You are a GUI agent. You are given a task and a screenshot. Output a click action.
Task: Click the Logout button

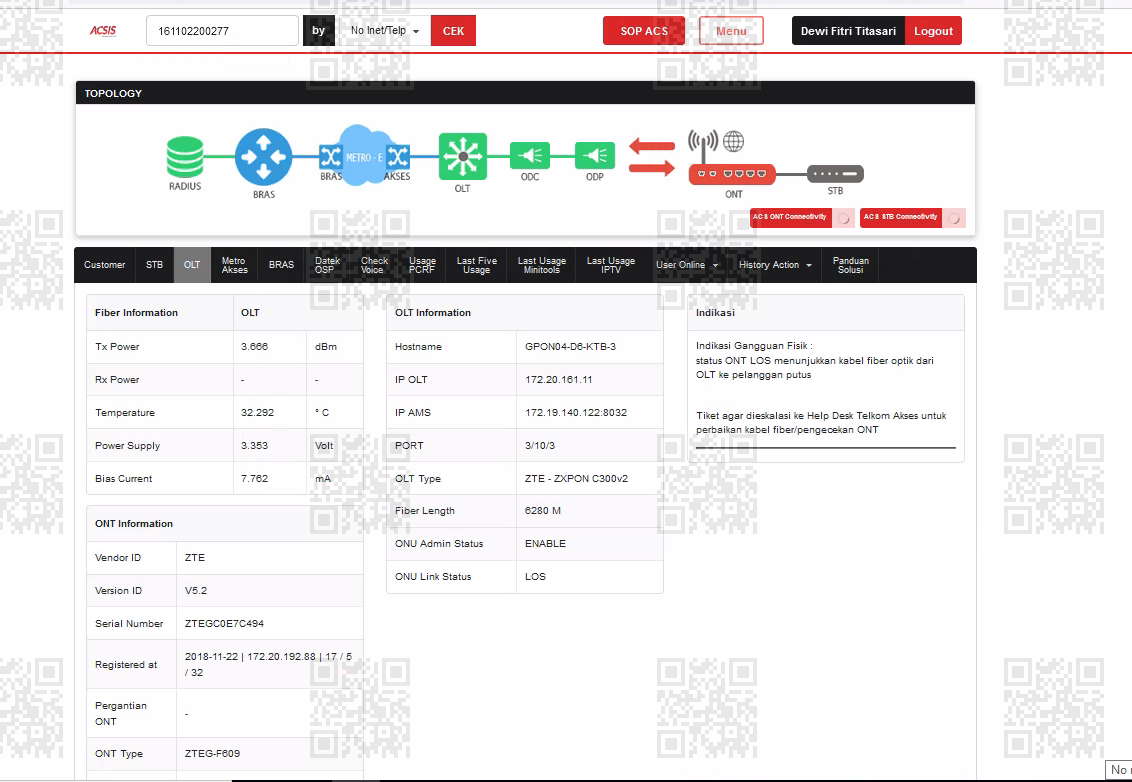[x=933, y=31]
